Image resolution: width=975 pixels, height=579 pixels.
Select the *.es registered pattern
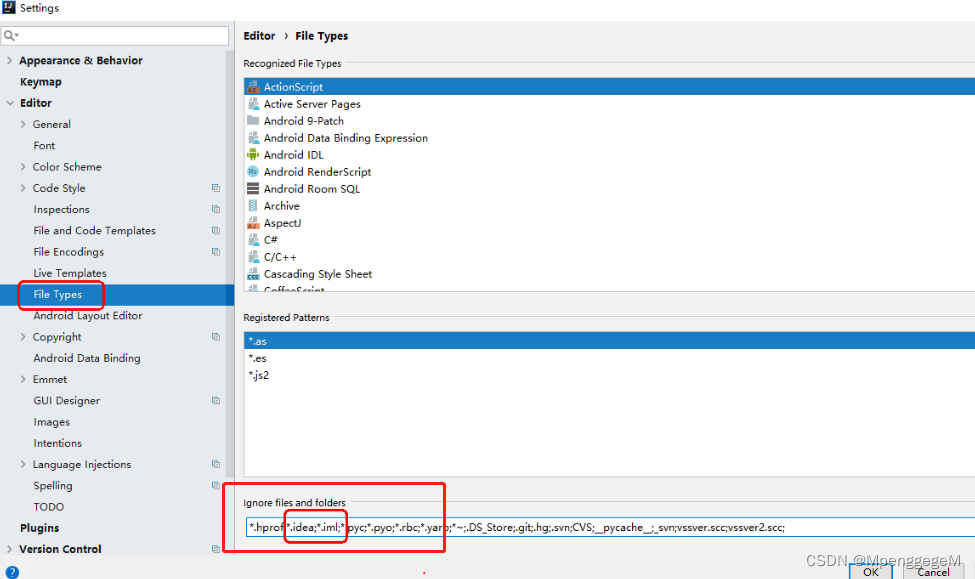609,358
